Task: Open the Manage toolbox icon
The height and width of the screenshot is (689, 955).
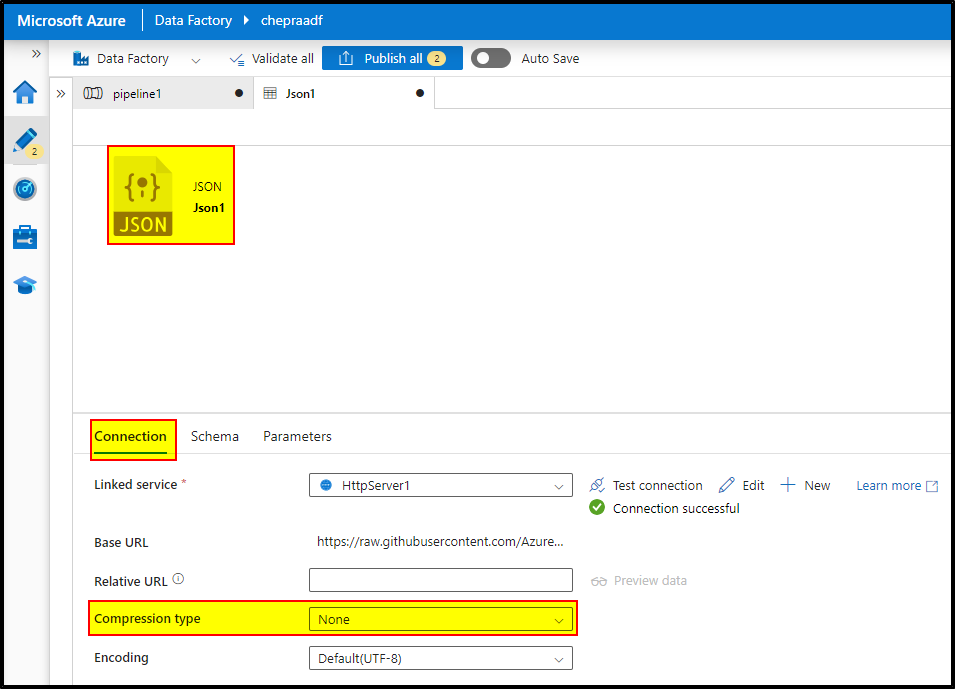Action: [x=25, y=237]
